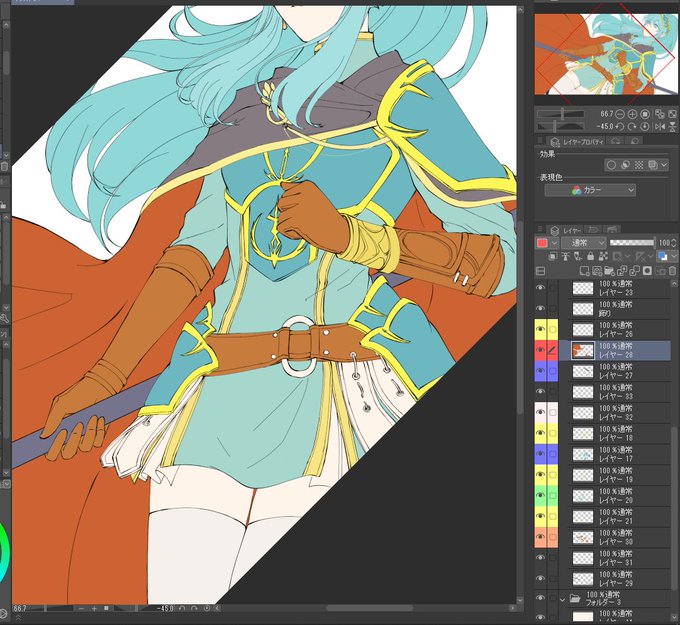This screenshot has width=680, height=625.
Task: Open ruler display range dropdown arrow
Action: pyautogui.click(x=651, y=257)
